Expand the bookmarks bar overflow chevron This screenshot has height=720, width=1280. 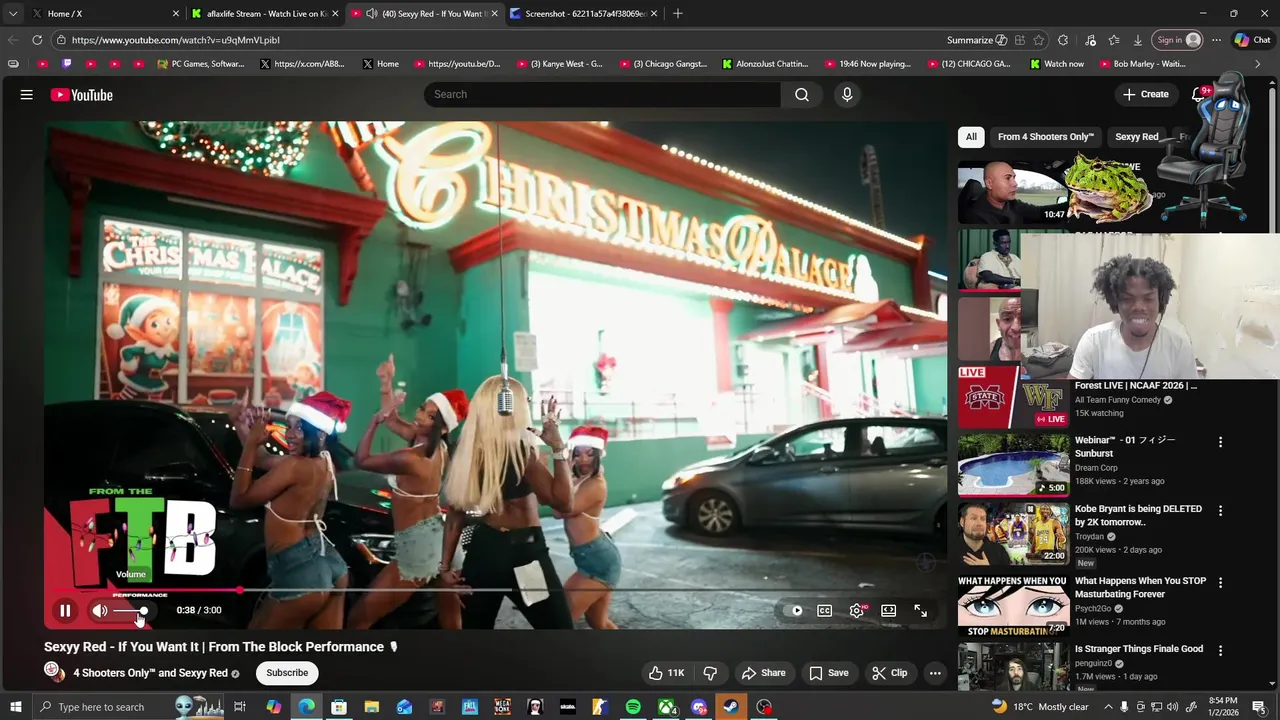tap(1257, 64)
